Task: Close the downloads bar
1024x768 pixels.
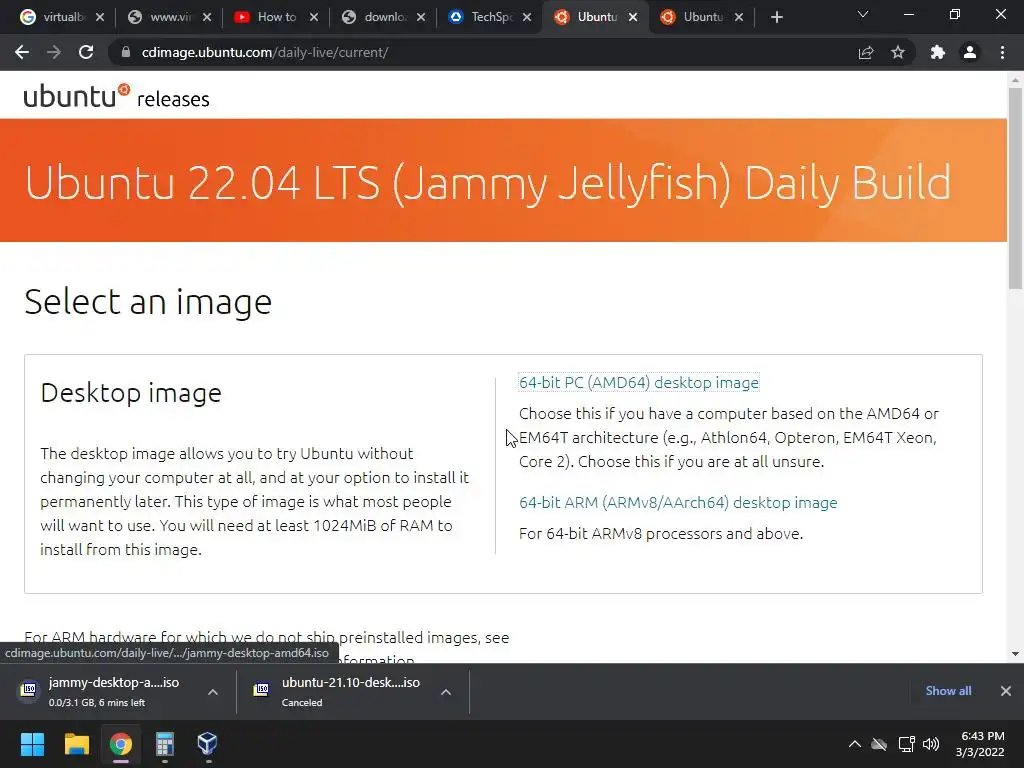Action: click(x=1006, y=690)
